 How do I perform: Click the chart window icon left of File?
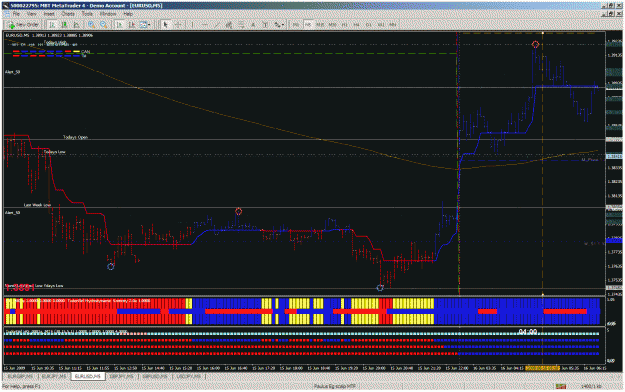[x=6, y=14]
